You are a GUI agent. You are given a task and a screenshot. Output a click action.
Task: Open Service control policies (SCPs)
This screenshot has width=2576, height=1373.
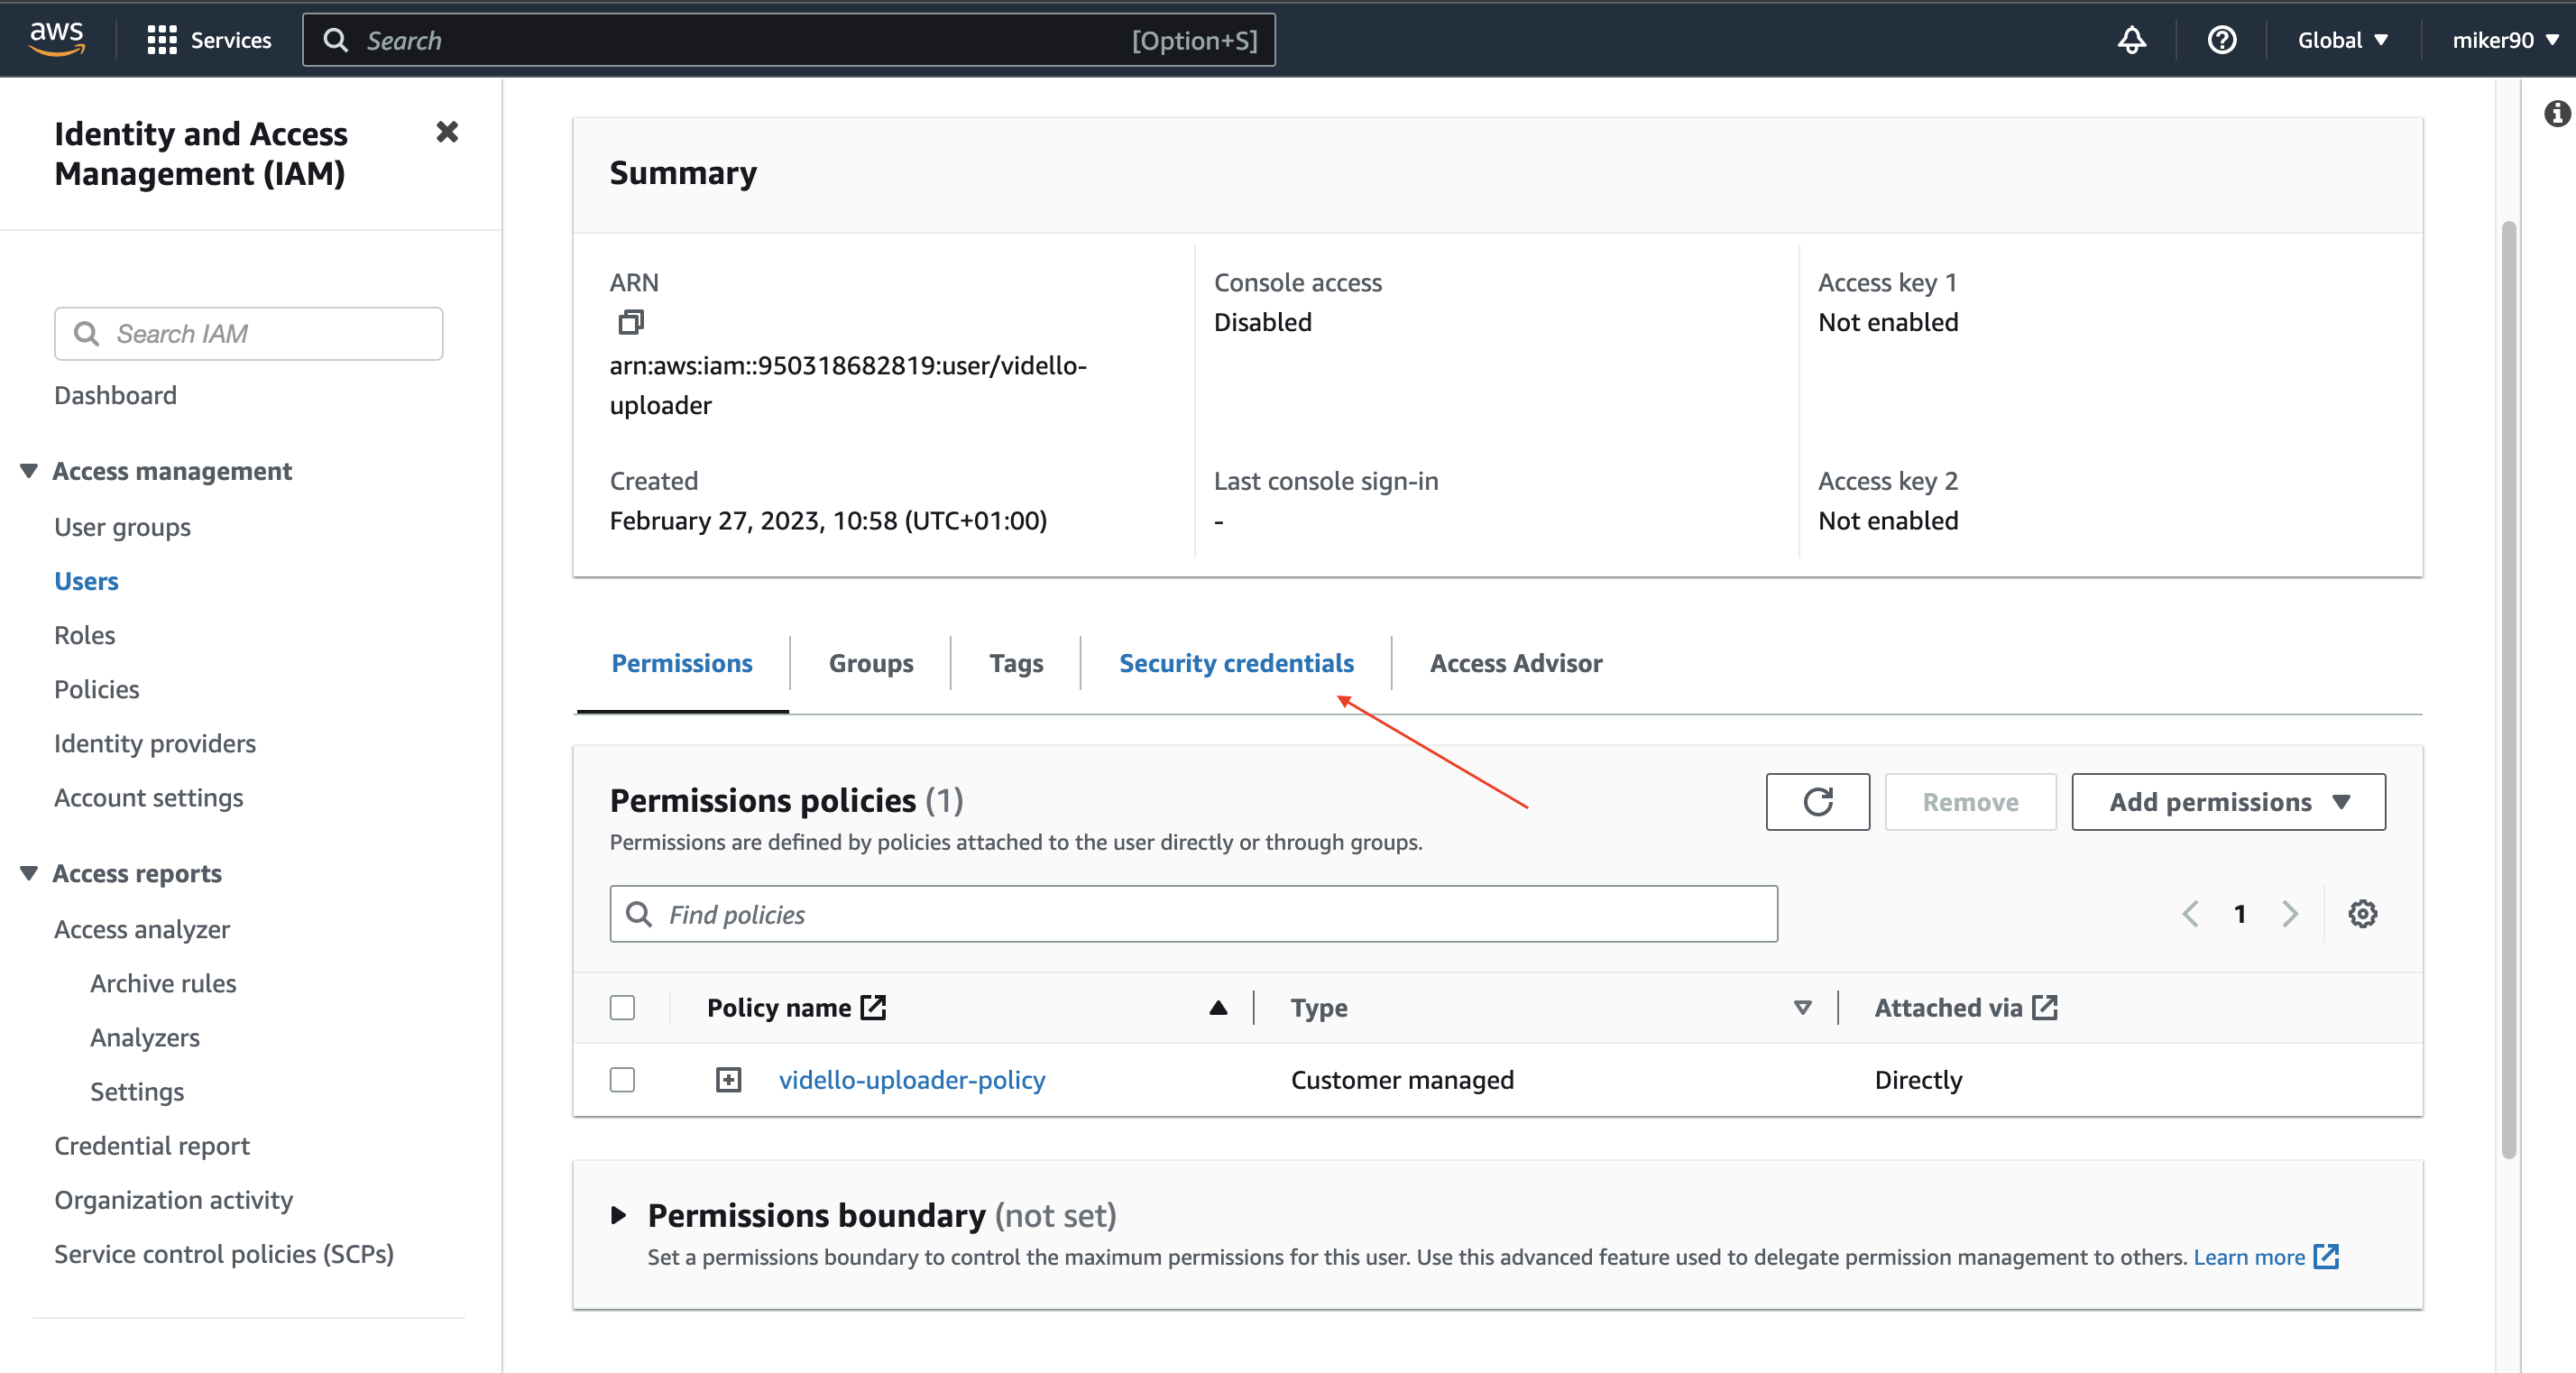coord(224,1252)
